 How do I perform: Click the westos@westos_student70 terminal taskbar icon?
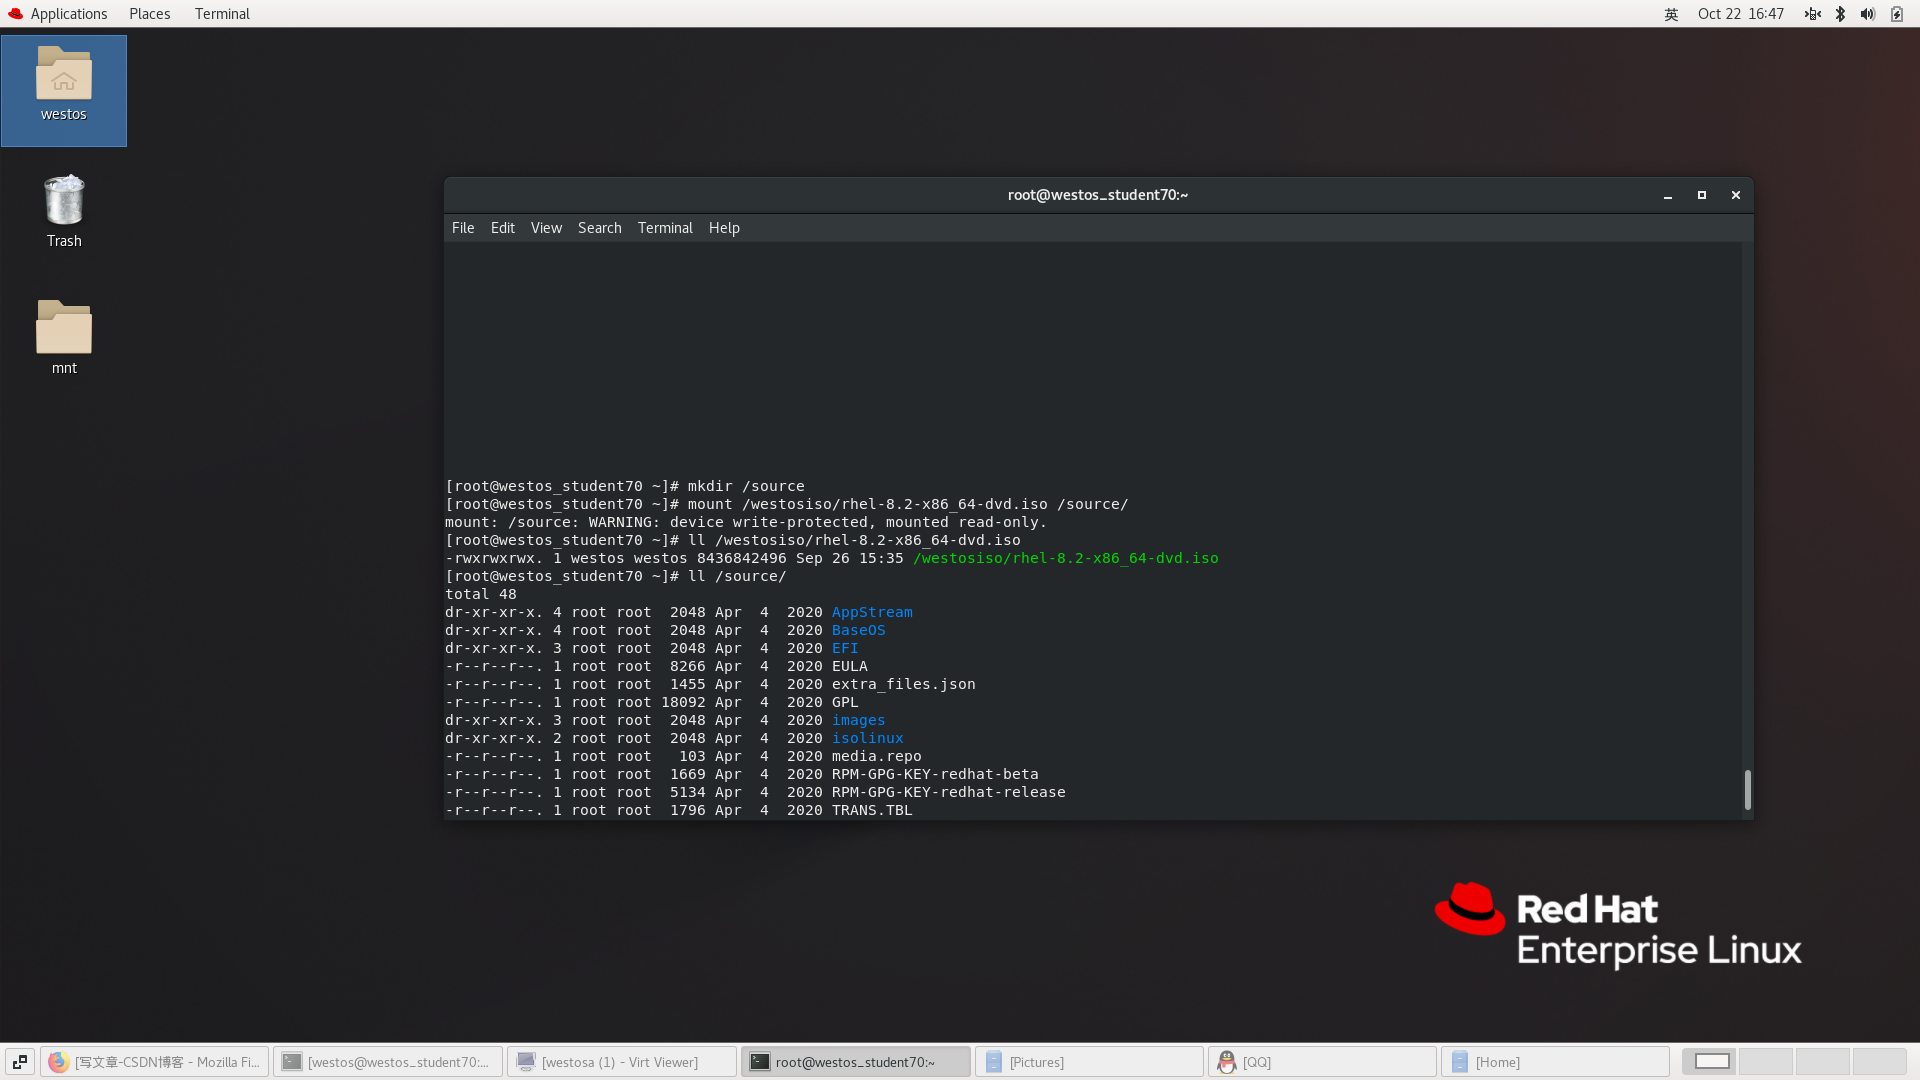tap(292, 1062)
